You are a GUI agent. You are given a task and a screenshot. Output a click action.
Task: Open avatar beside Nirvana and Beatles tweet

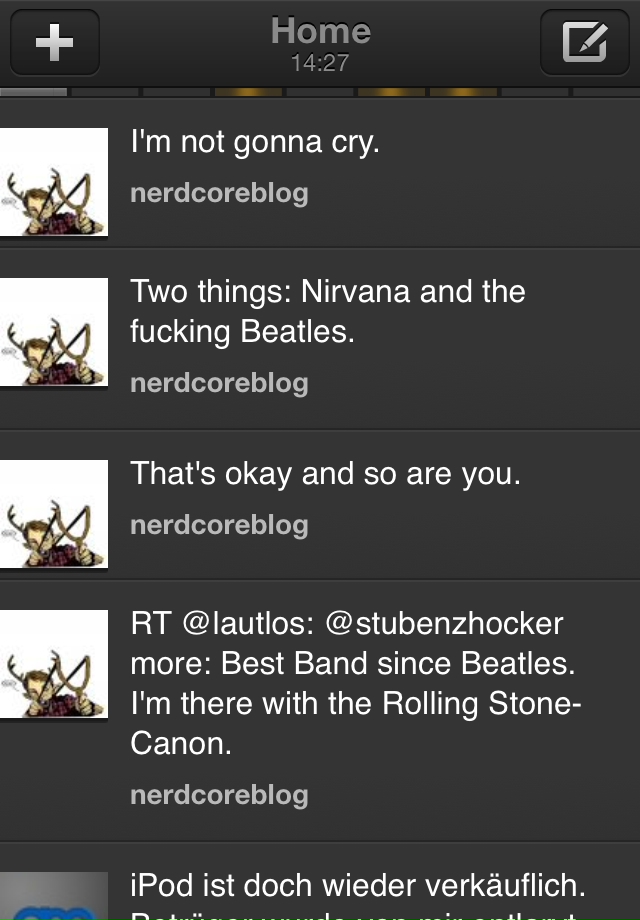tap(54, 332)
